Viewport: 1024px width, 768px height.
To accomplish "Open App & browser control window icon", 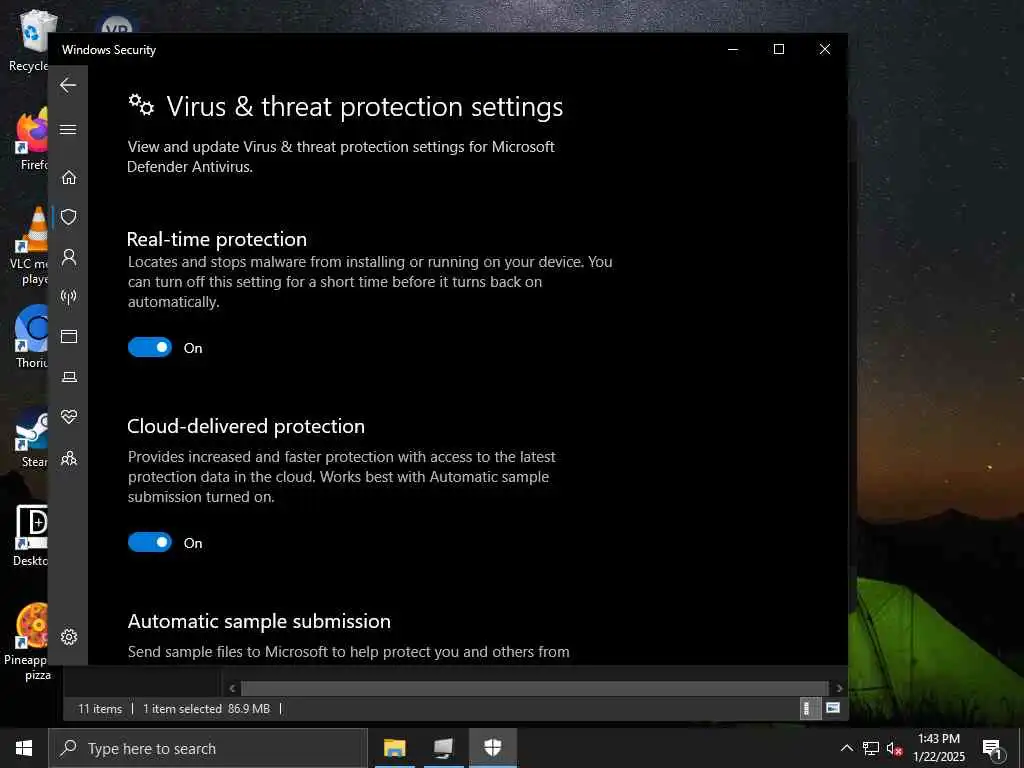I will click(69, 336).
